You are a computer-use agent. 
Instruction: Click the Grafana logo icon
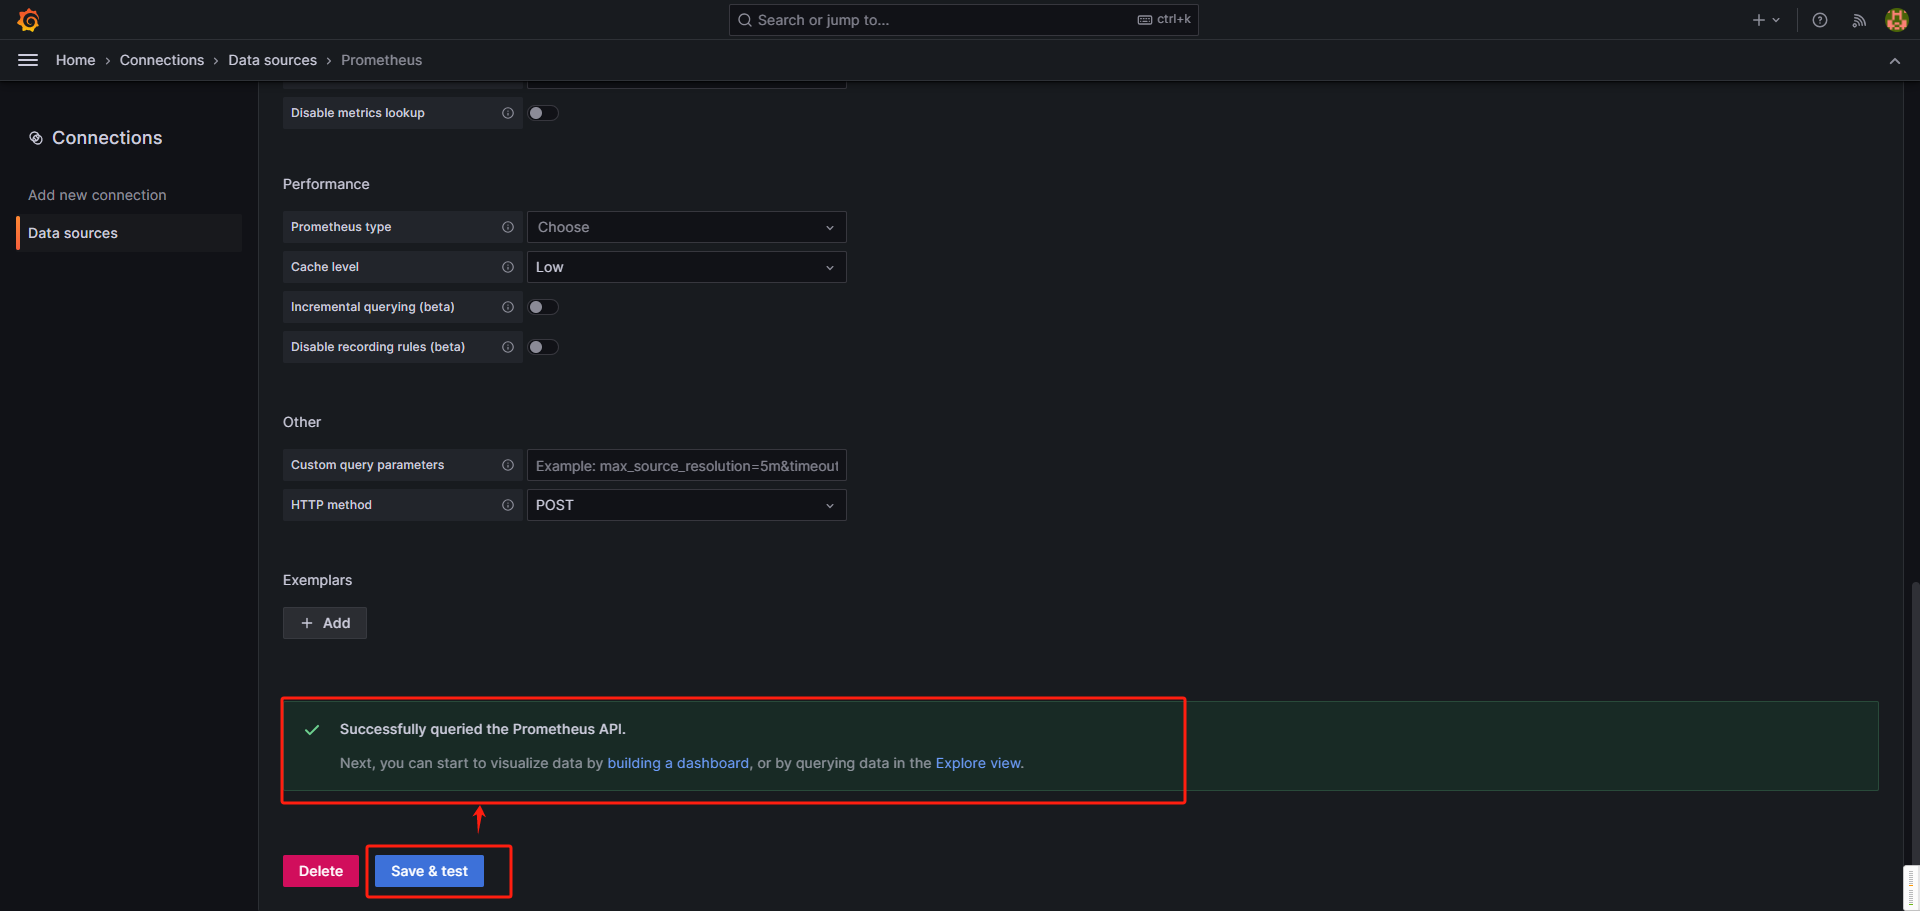tap(28, 20)
